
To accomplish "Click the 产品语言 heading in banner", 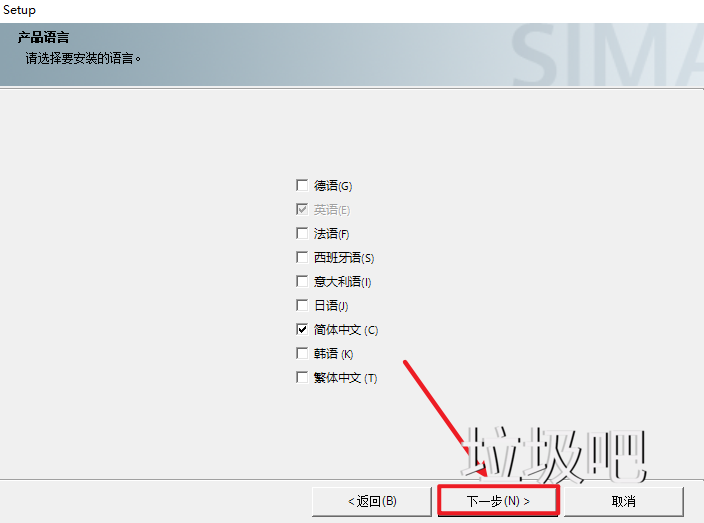I will click(x=43, y=38).
